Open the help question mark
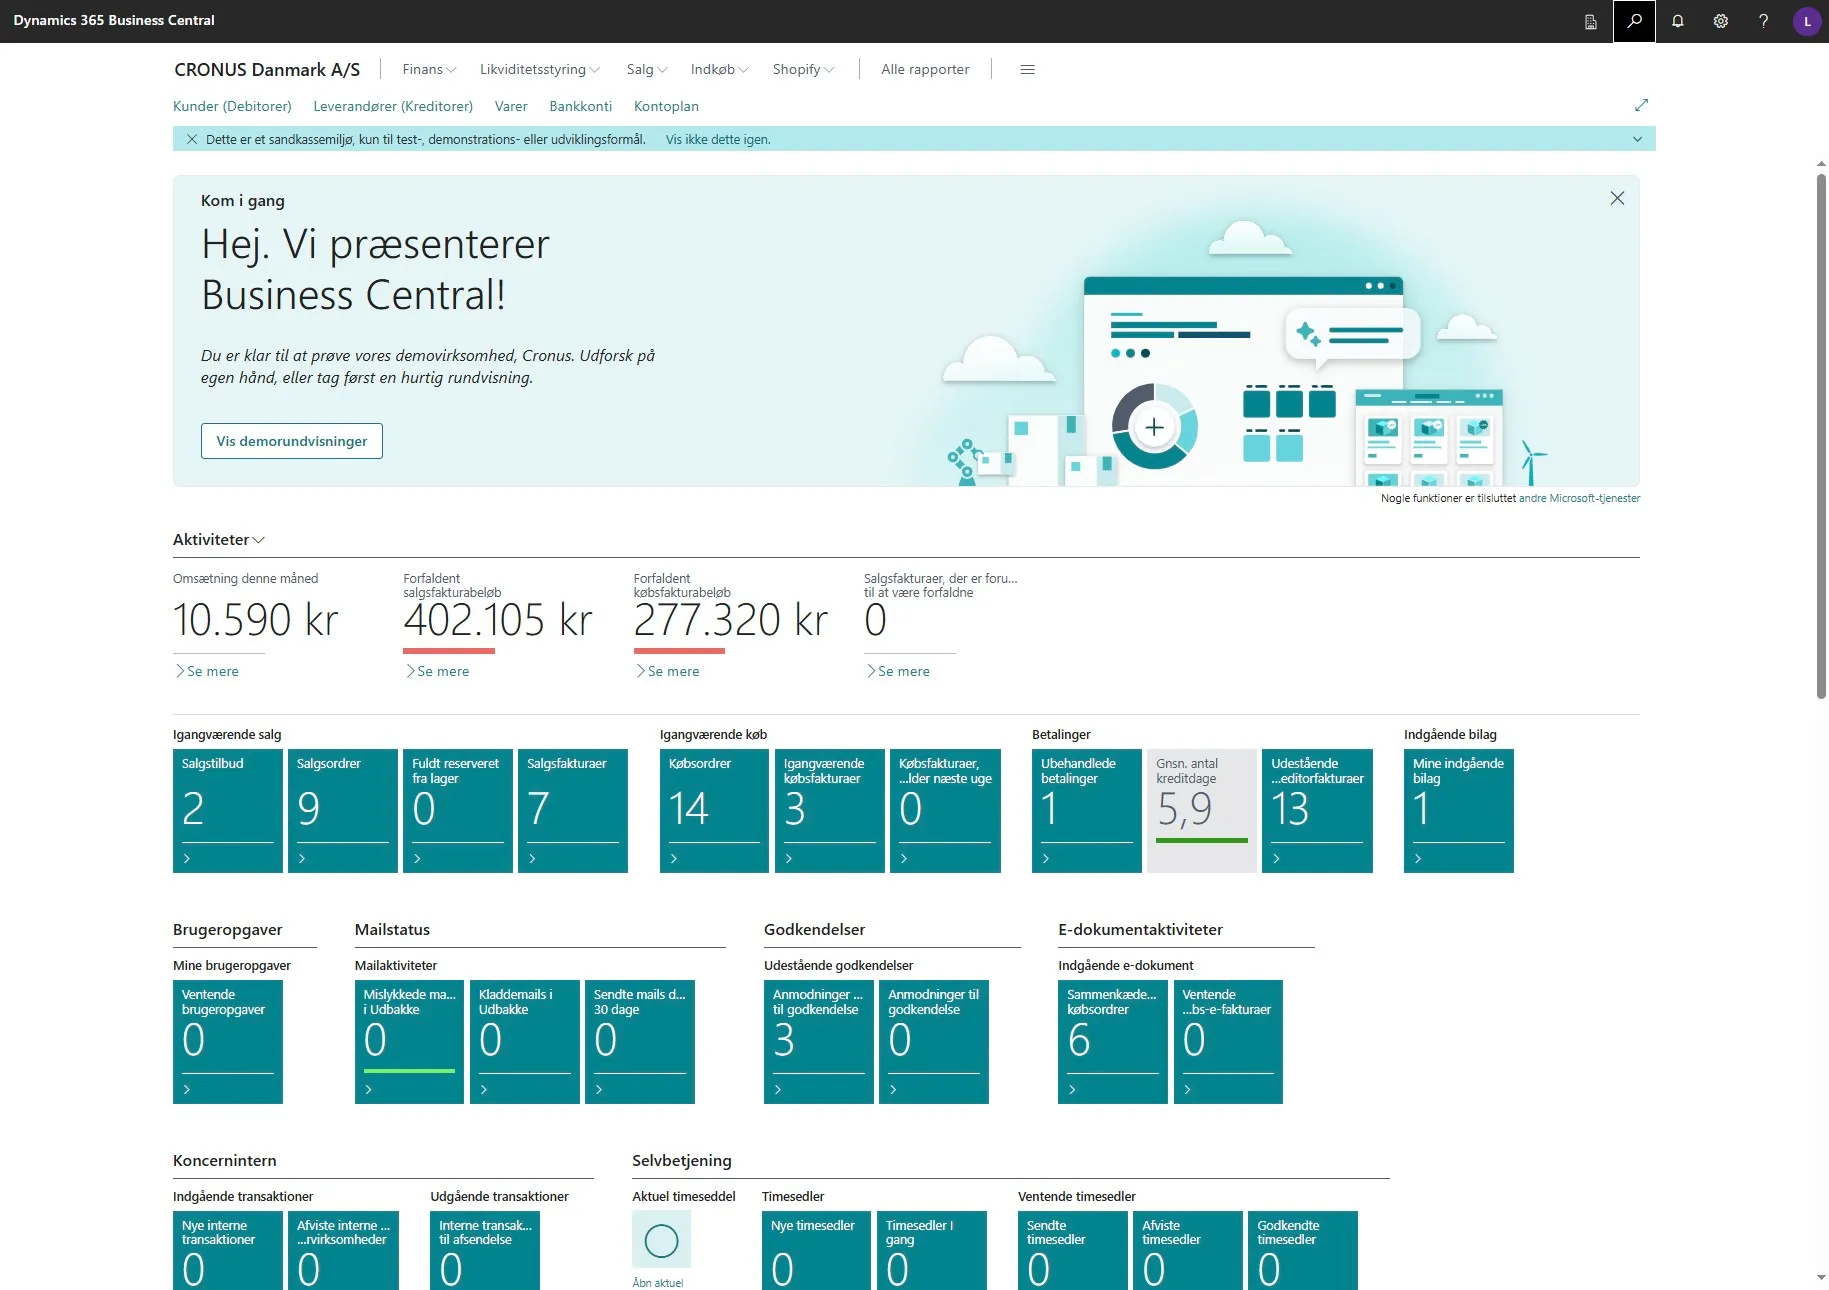1829x1290 pixels. (x=1764, y=21)
